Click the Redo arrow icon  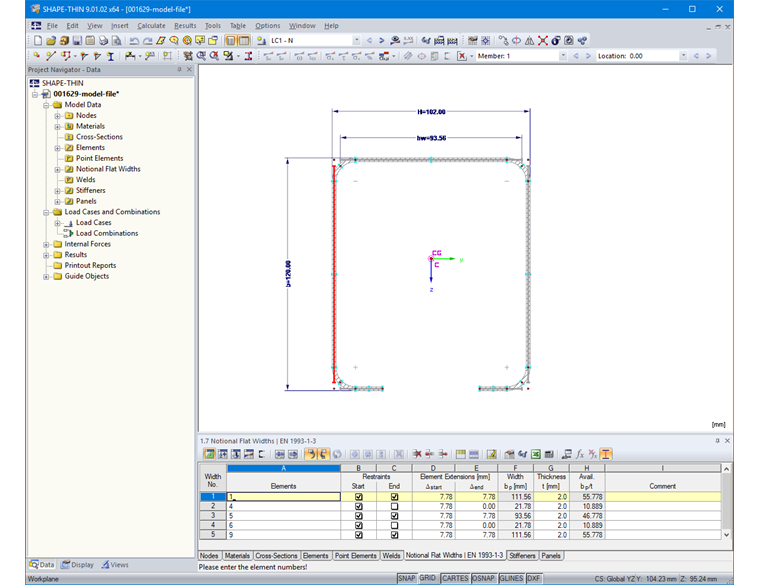pyautogui.click(x=147, y=41)
